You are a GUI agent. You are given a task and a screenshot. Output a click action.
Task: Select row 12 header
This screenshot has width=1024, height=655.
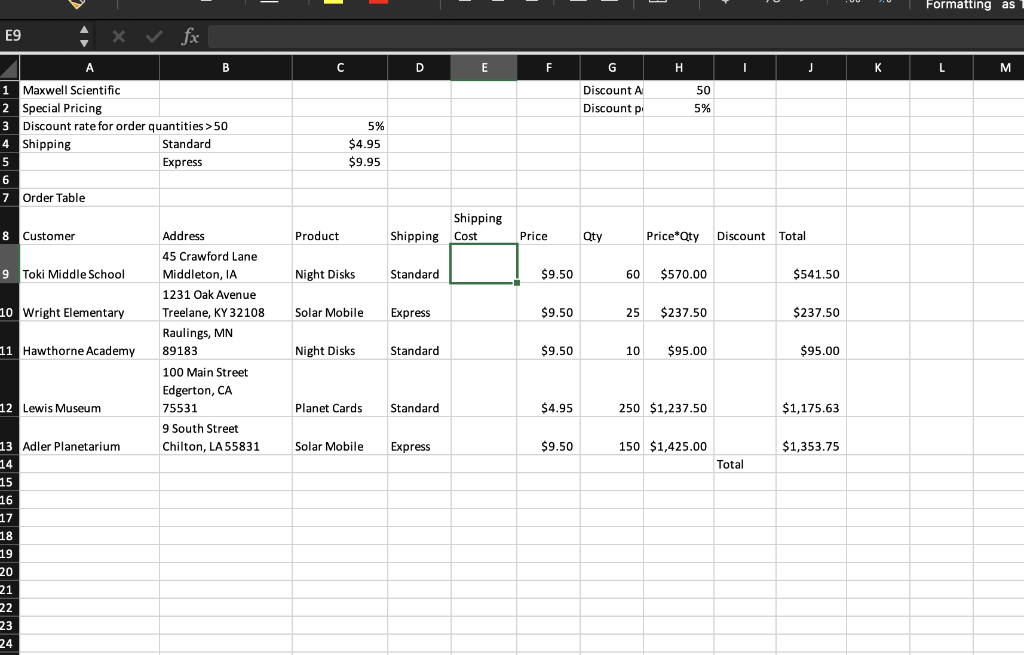click(x=9, y=389)
